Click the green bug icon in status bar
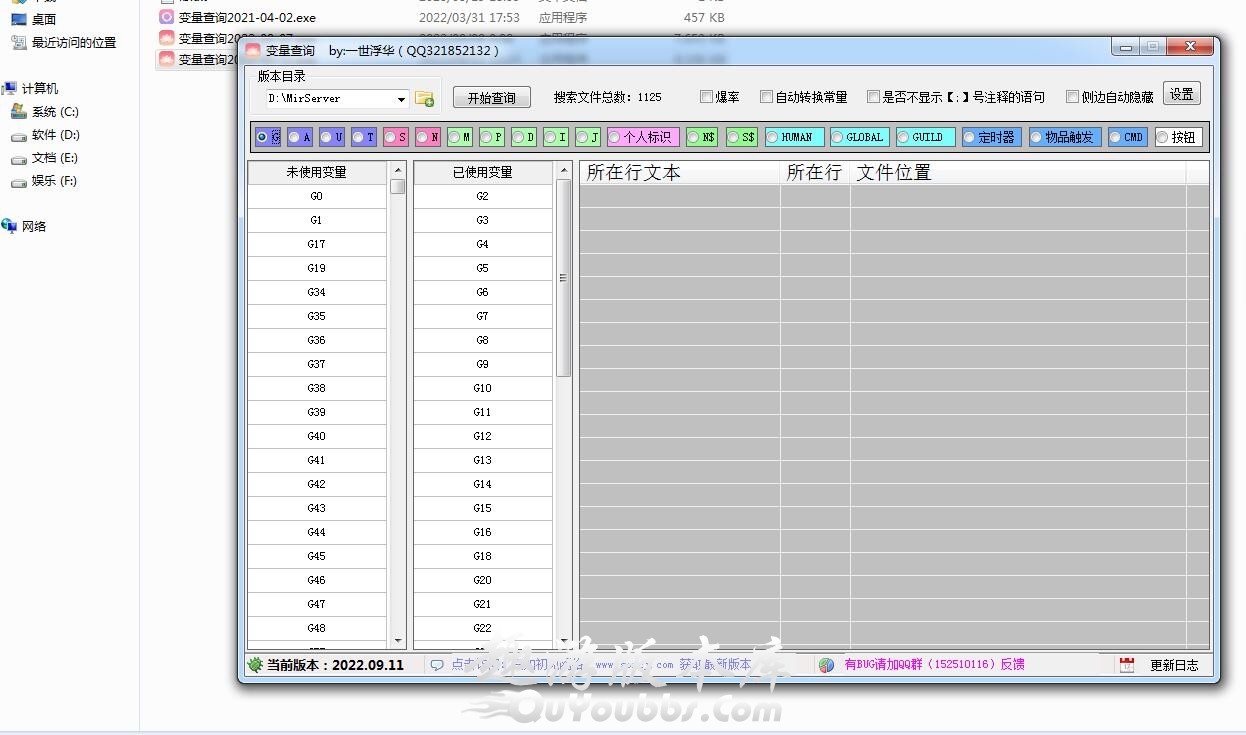 [255, 665]
